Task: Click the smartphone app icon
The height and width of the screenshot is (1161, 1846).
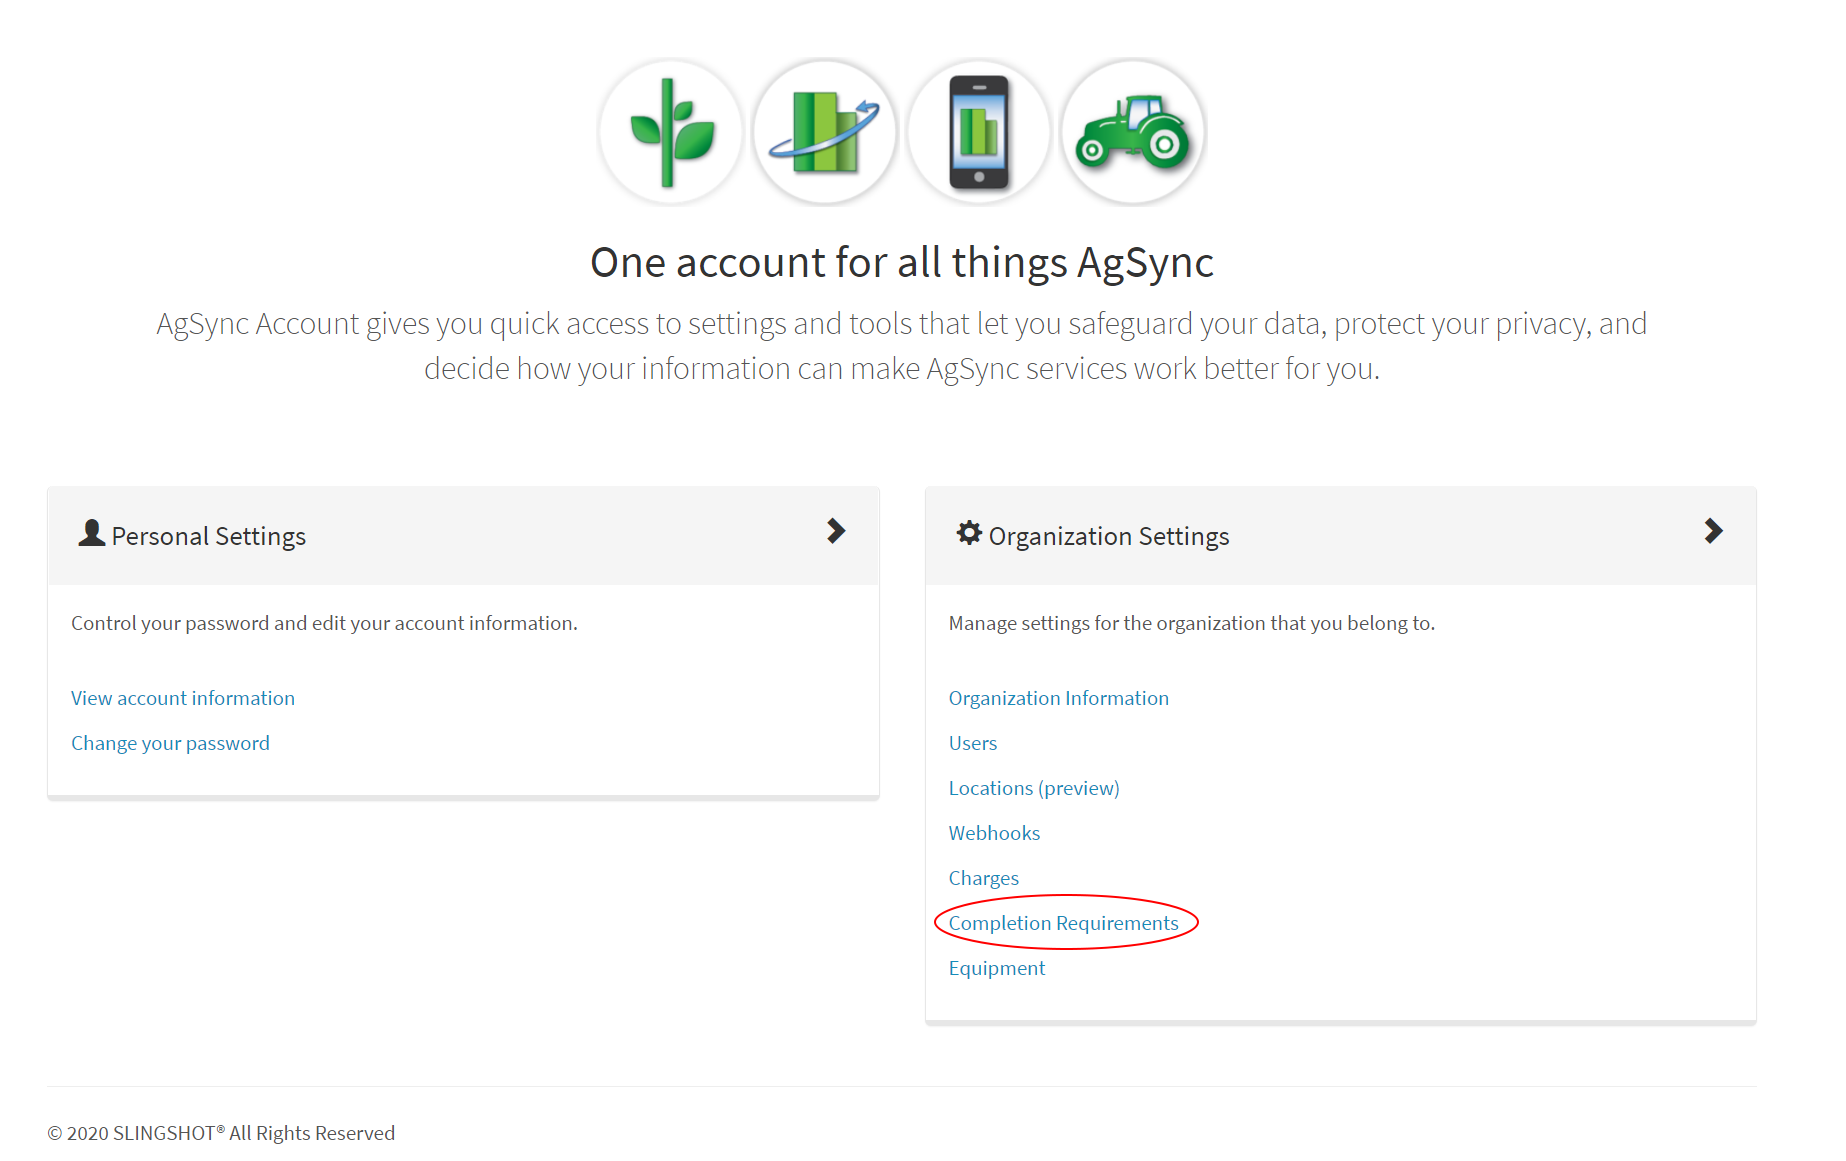Action: tap(979, 132)
